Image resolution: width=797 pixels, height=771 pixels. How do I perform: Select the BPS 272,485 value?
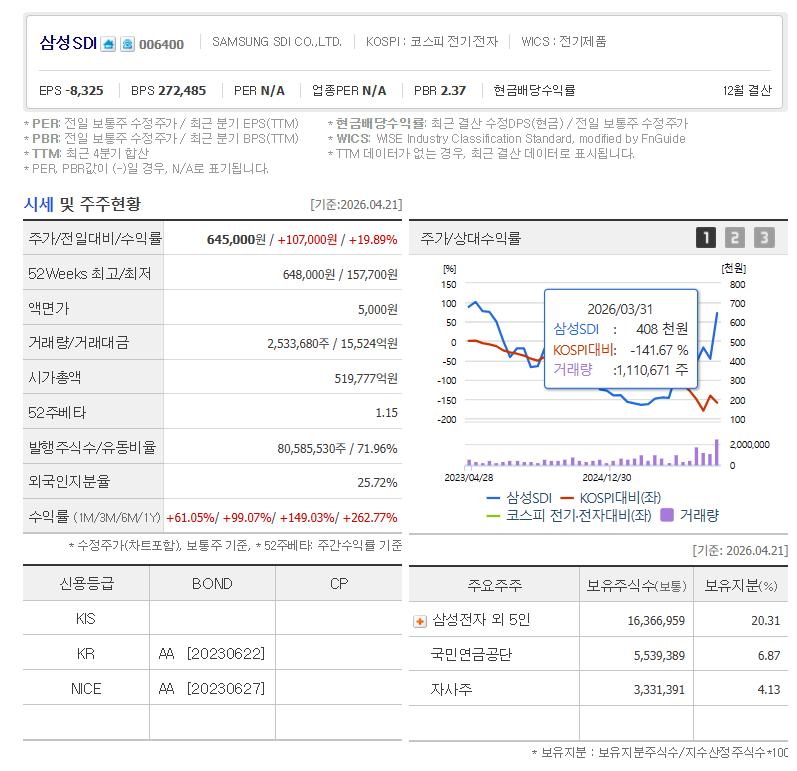168,90
